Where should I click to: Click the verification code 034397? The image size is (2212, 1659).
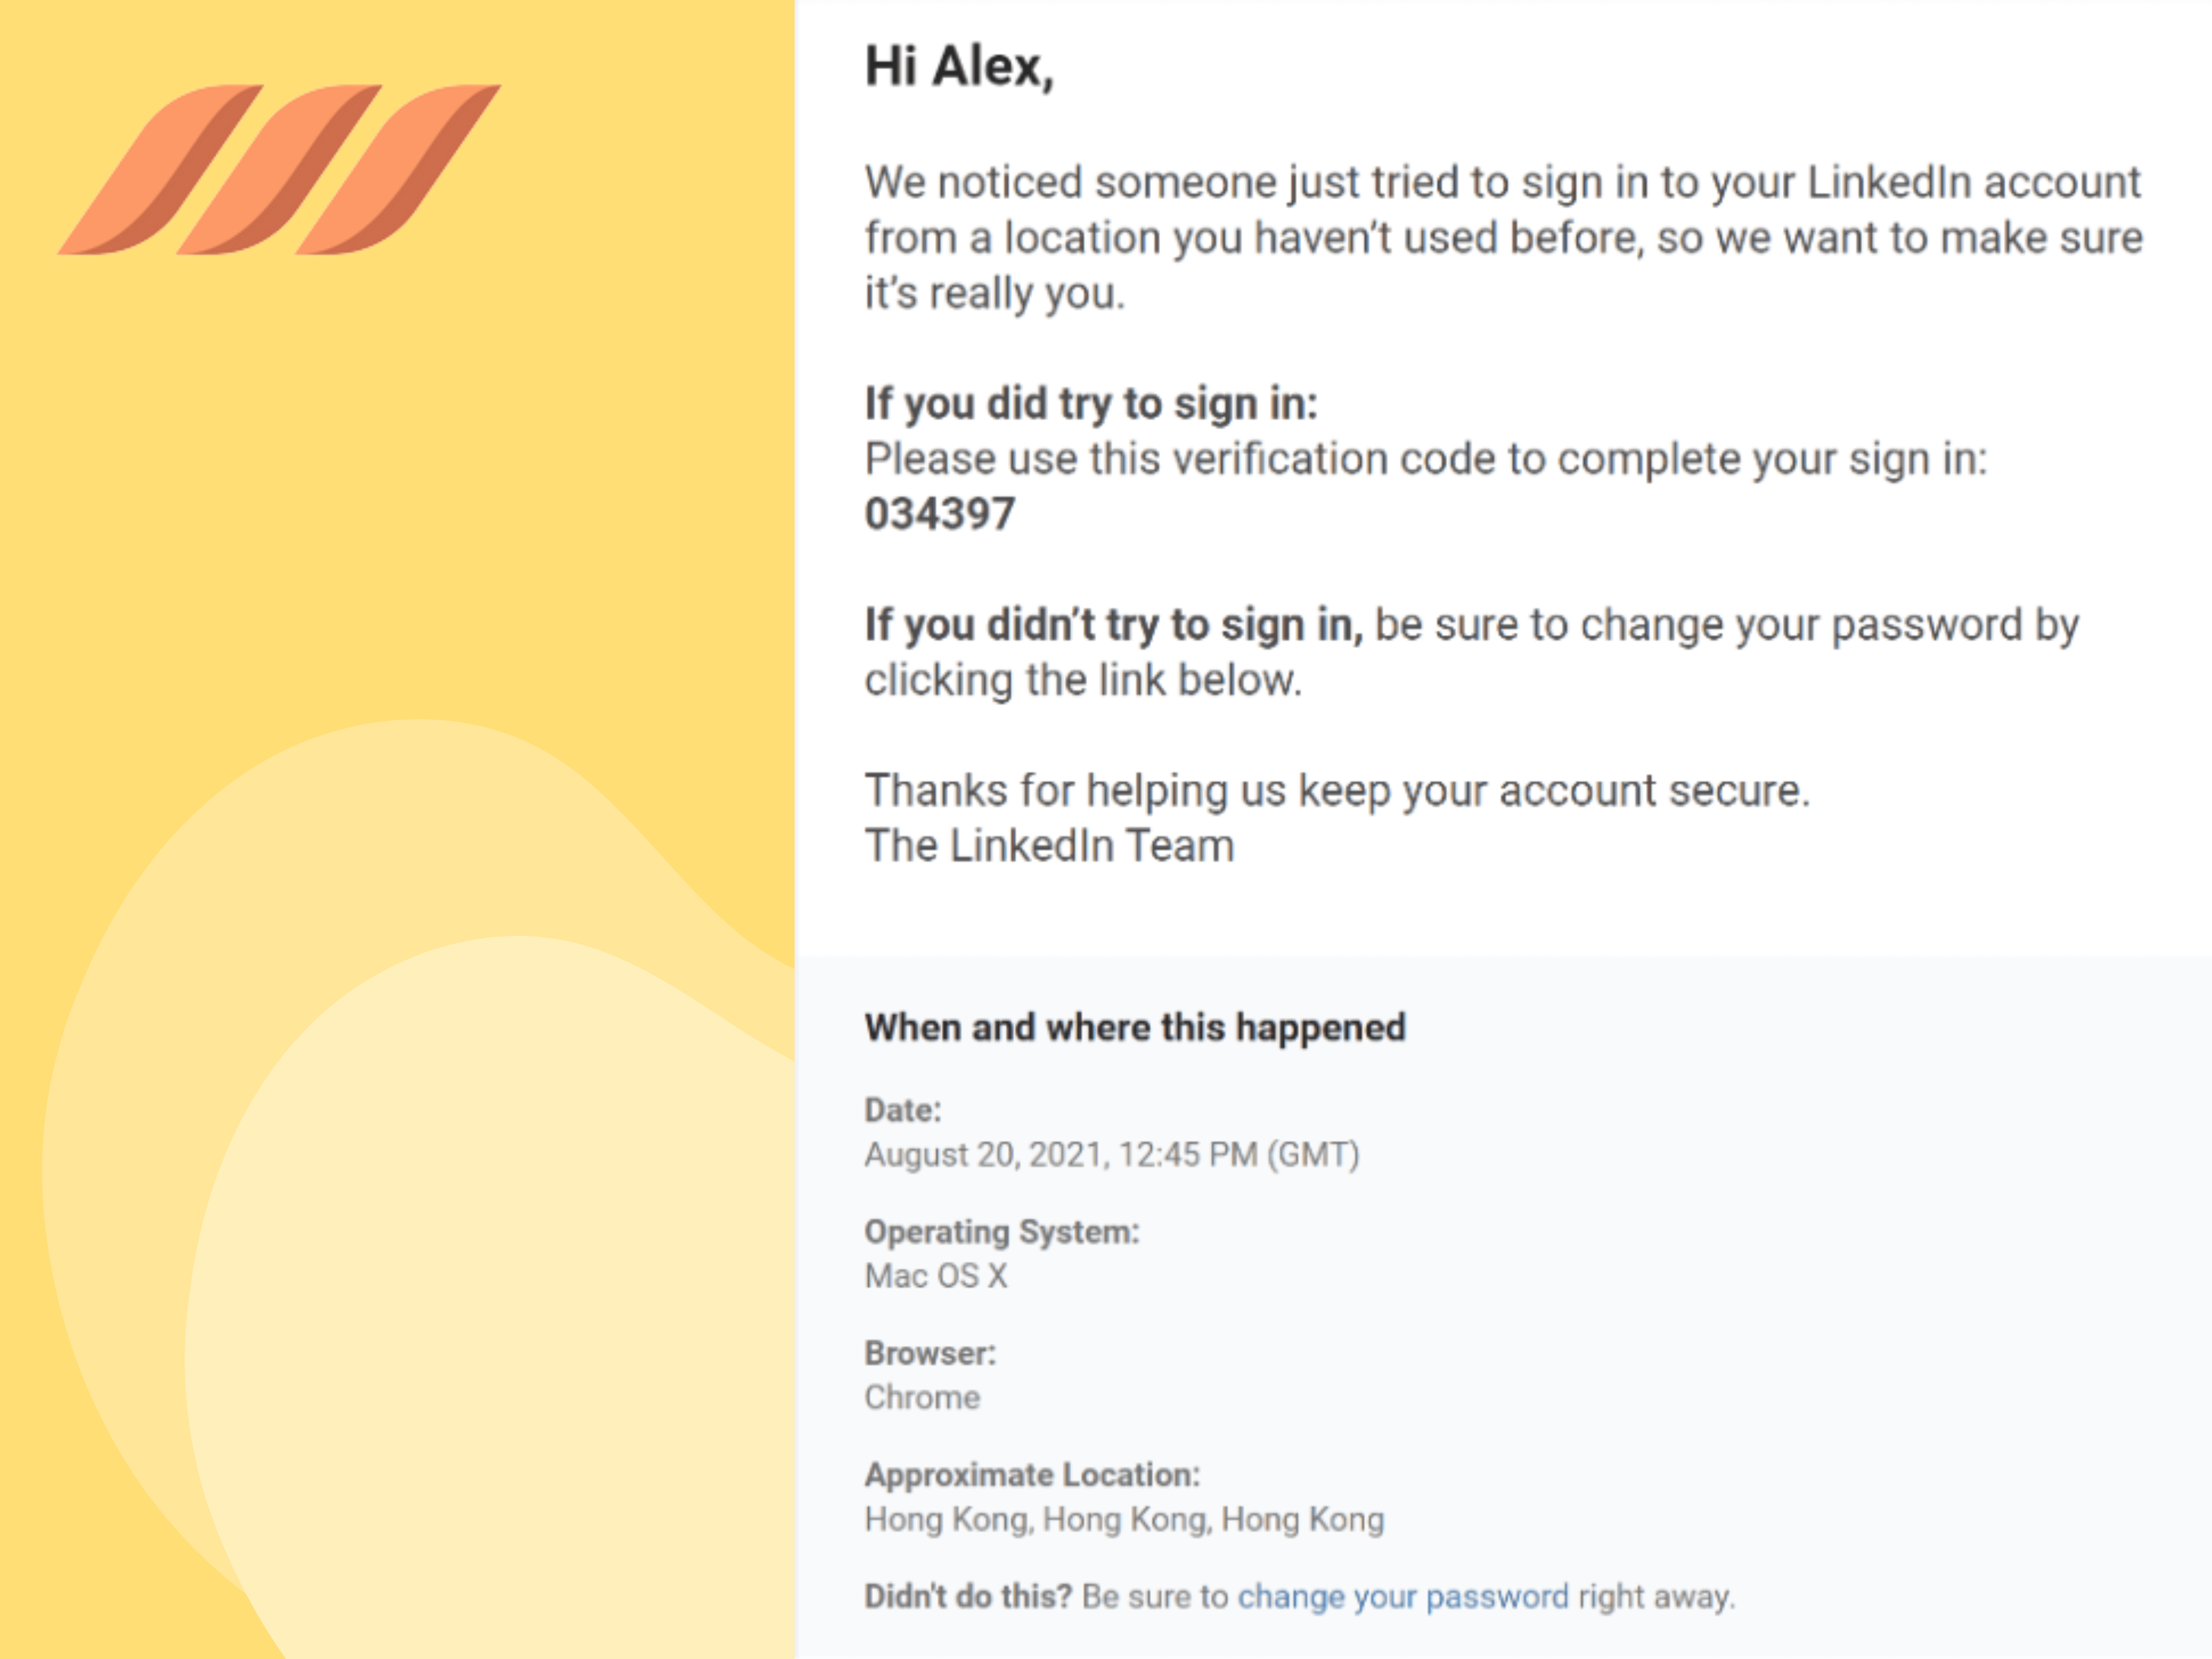pos(940,514)
